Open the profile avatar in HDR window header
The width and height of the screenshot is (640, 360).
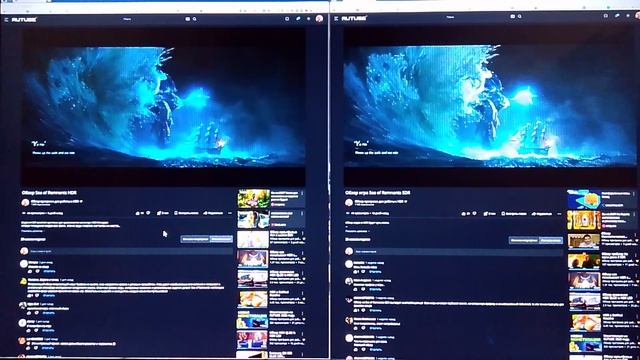[x=320, y=18]
